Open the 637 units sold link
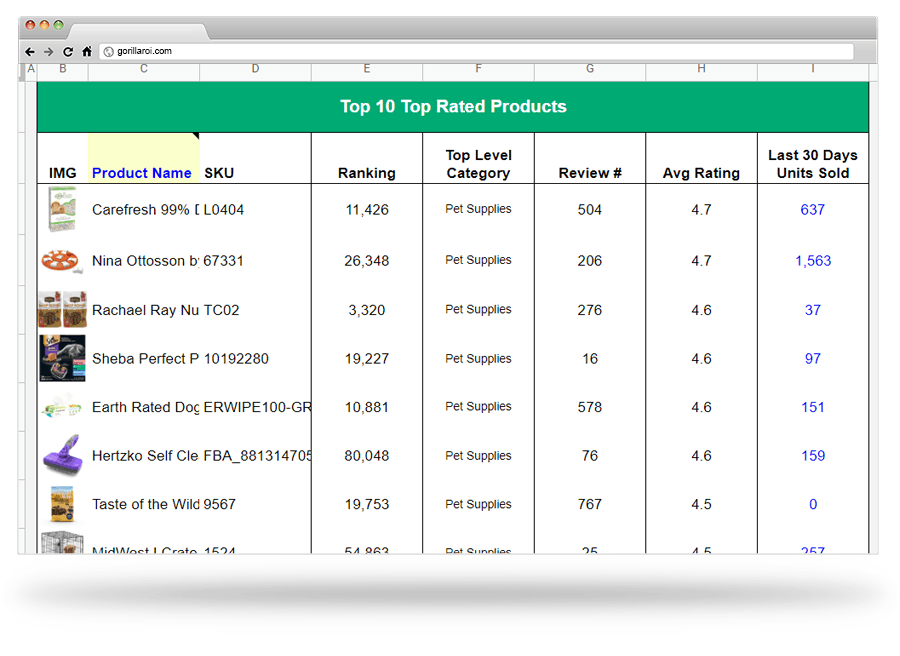The width and height of the screenshot is (900, 656). click(x=812, y=210)
